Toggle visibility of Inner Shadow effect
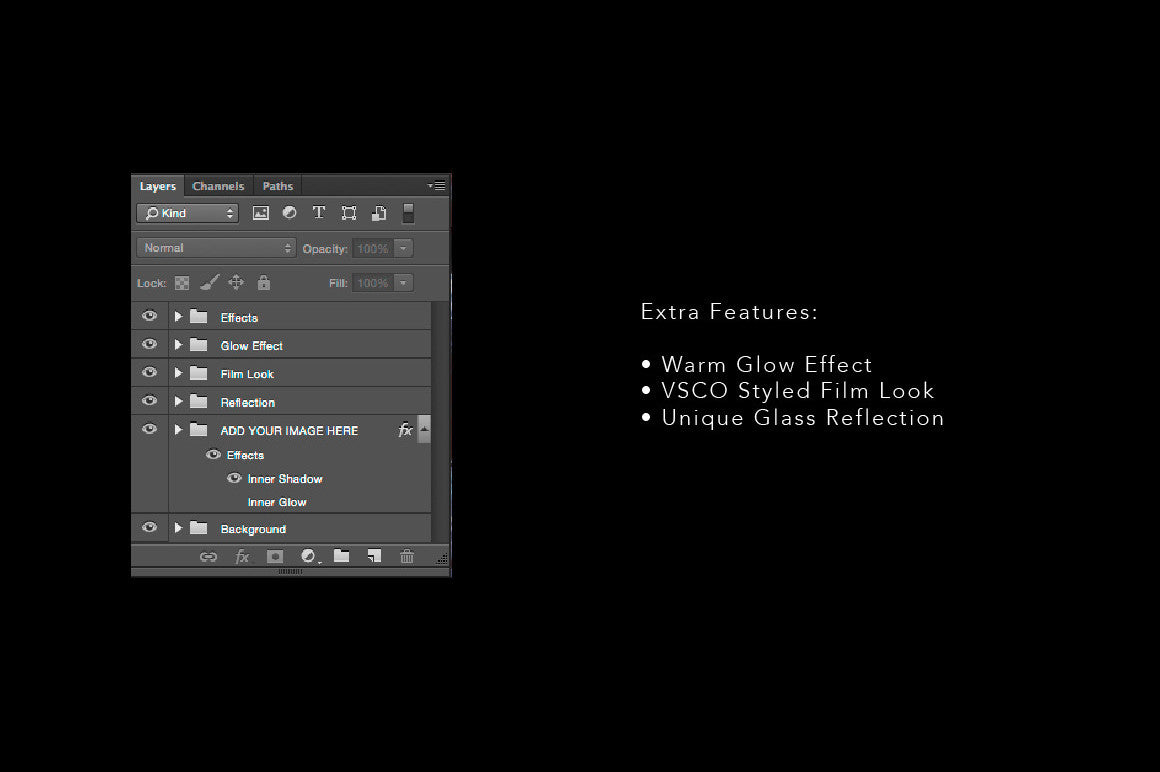1160x772 pixels. point(234,478)
